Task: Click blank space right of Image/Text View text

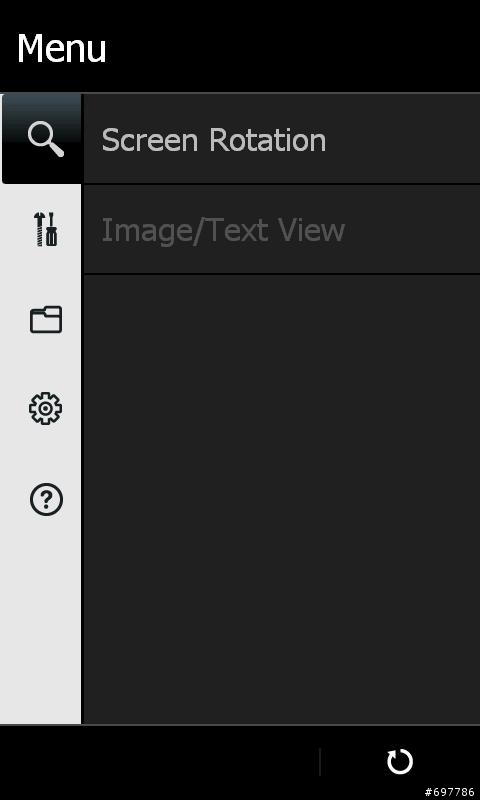Action: (x=413, y=230)
